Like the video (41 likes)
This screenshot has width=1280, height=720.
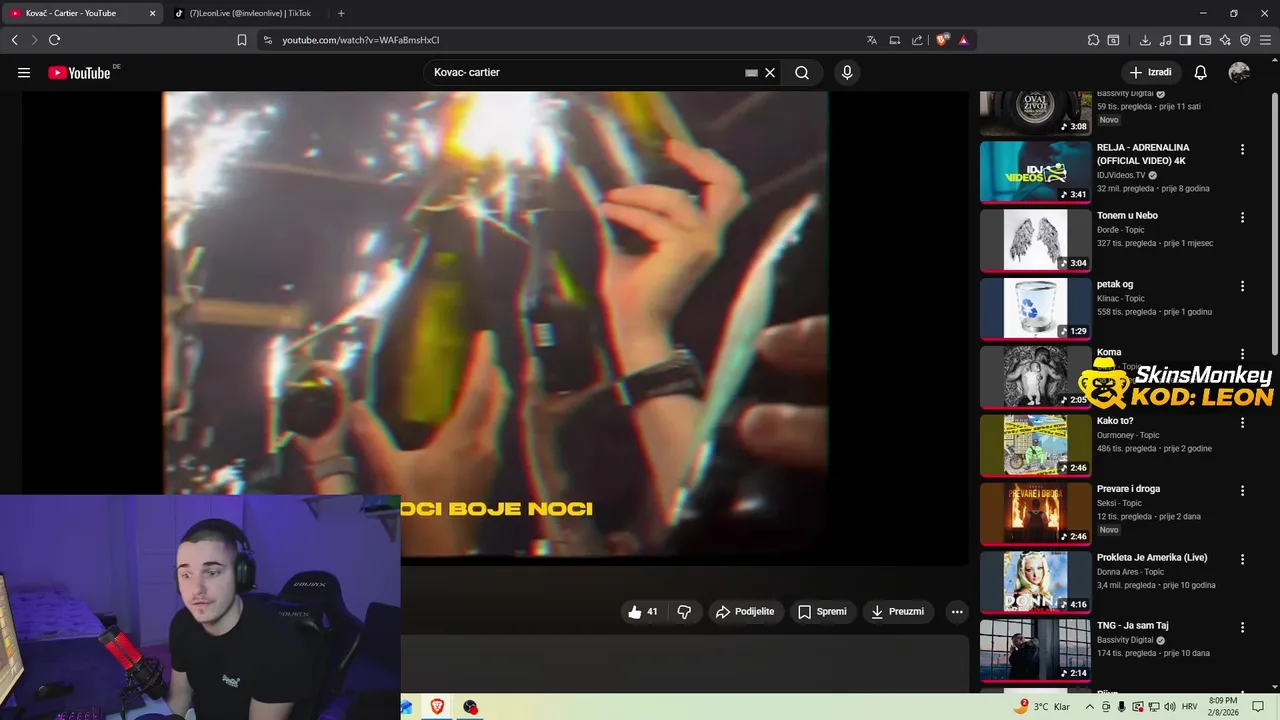pos(642,612)
